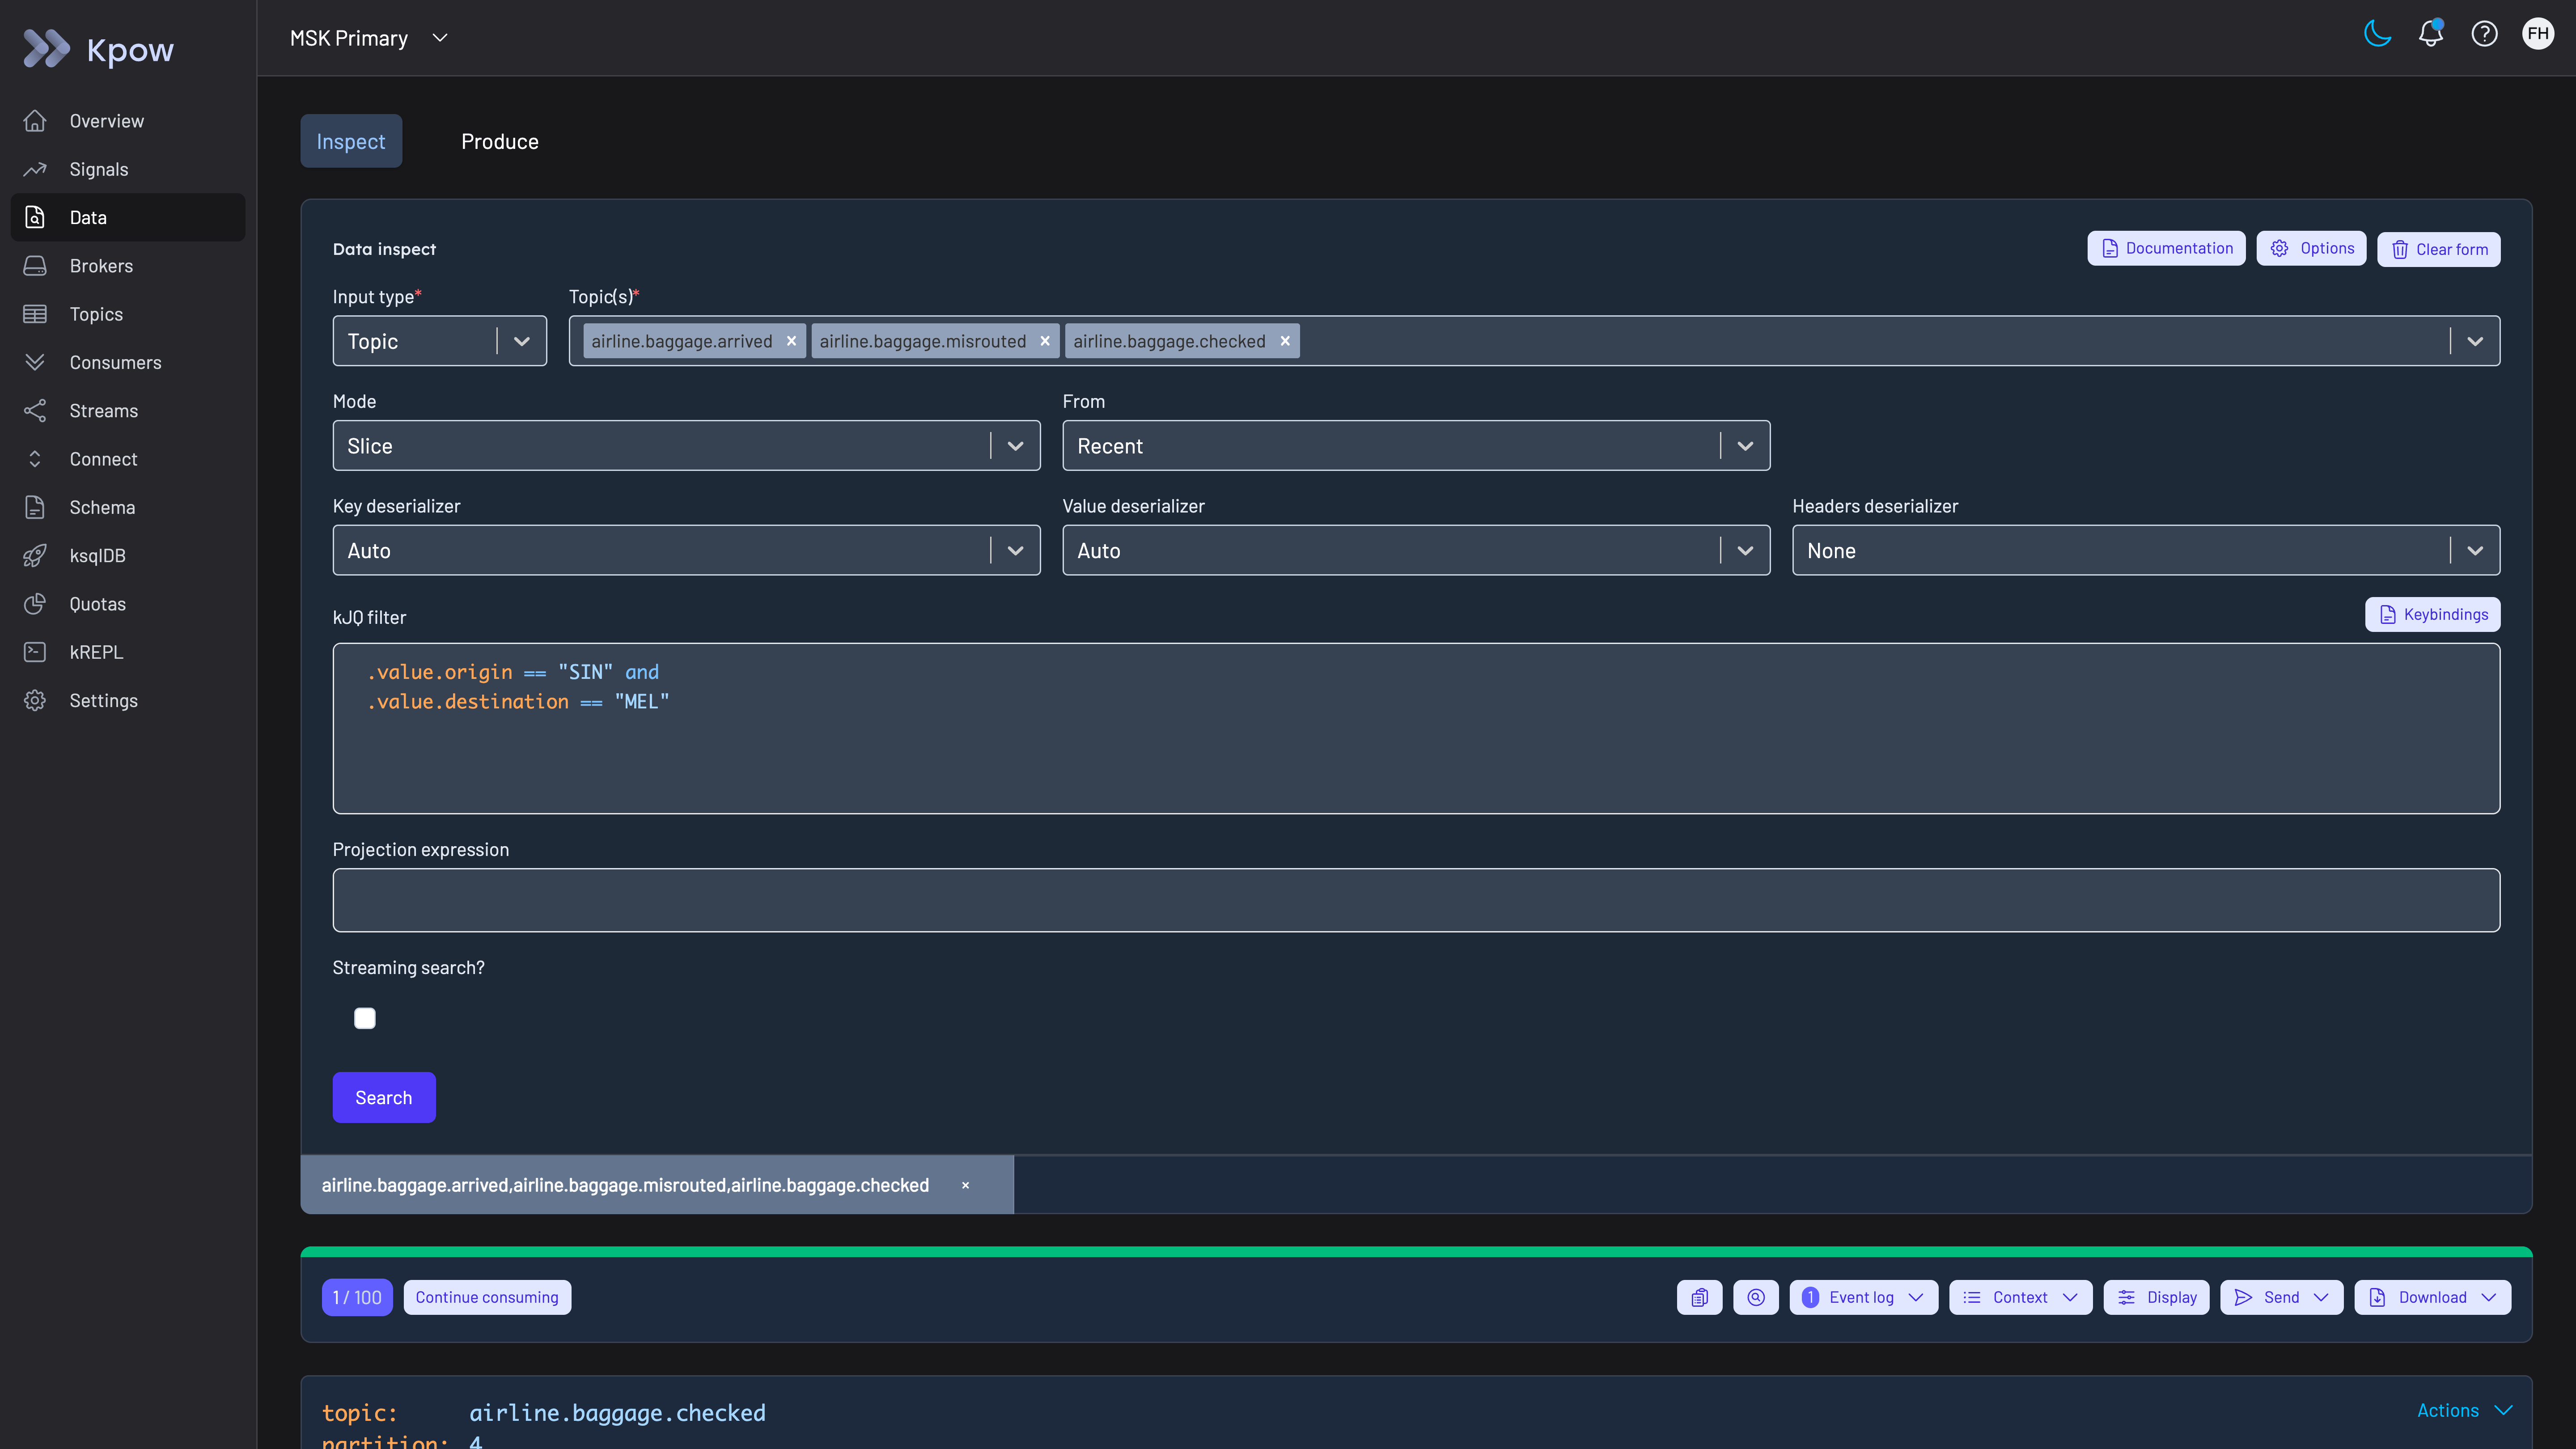Open the Value deserializer dropdown
Viewport: 2576px width, 1449px height.
(x=1416, y=550)
